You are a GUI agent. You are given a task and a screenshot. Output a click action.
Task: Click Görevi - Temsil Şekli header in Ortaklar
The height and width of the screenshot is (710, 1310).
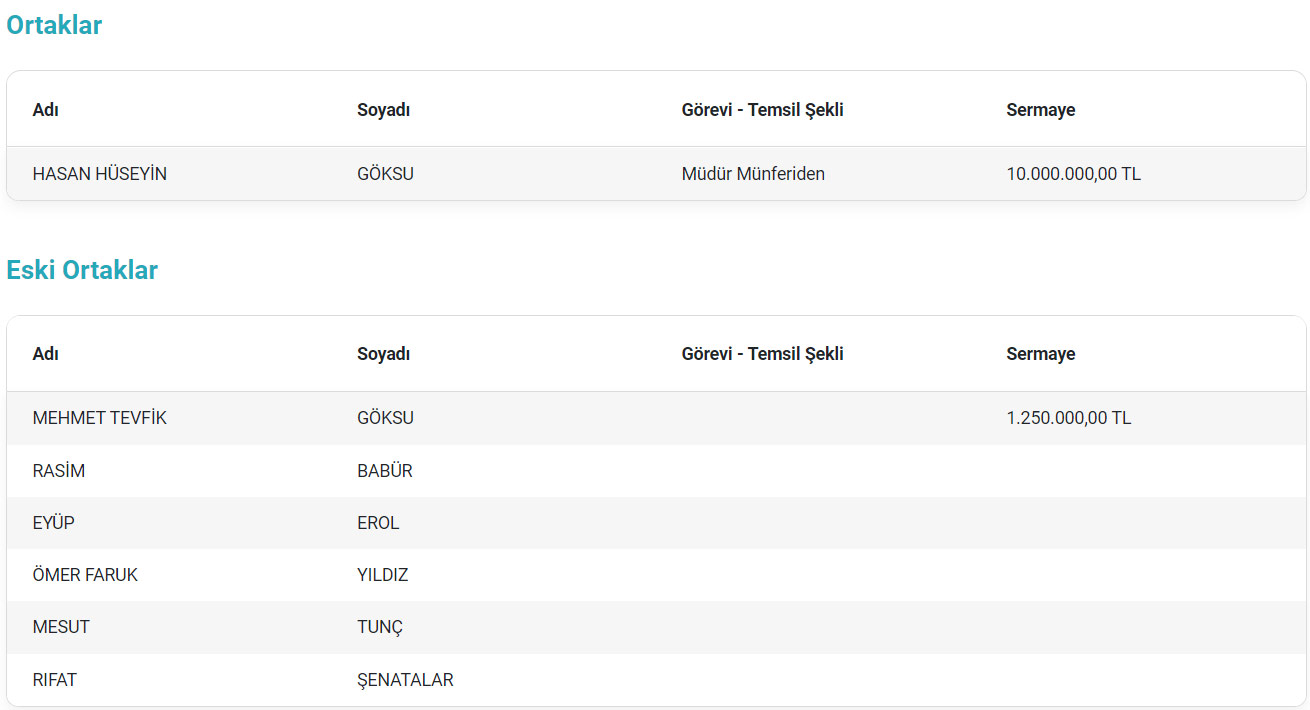pos(762,110)
